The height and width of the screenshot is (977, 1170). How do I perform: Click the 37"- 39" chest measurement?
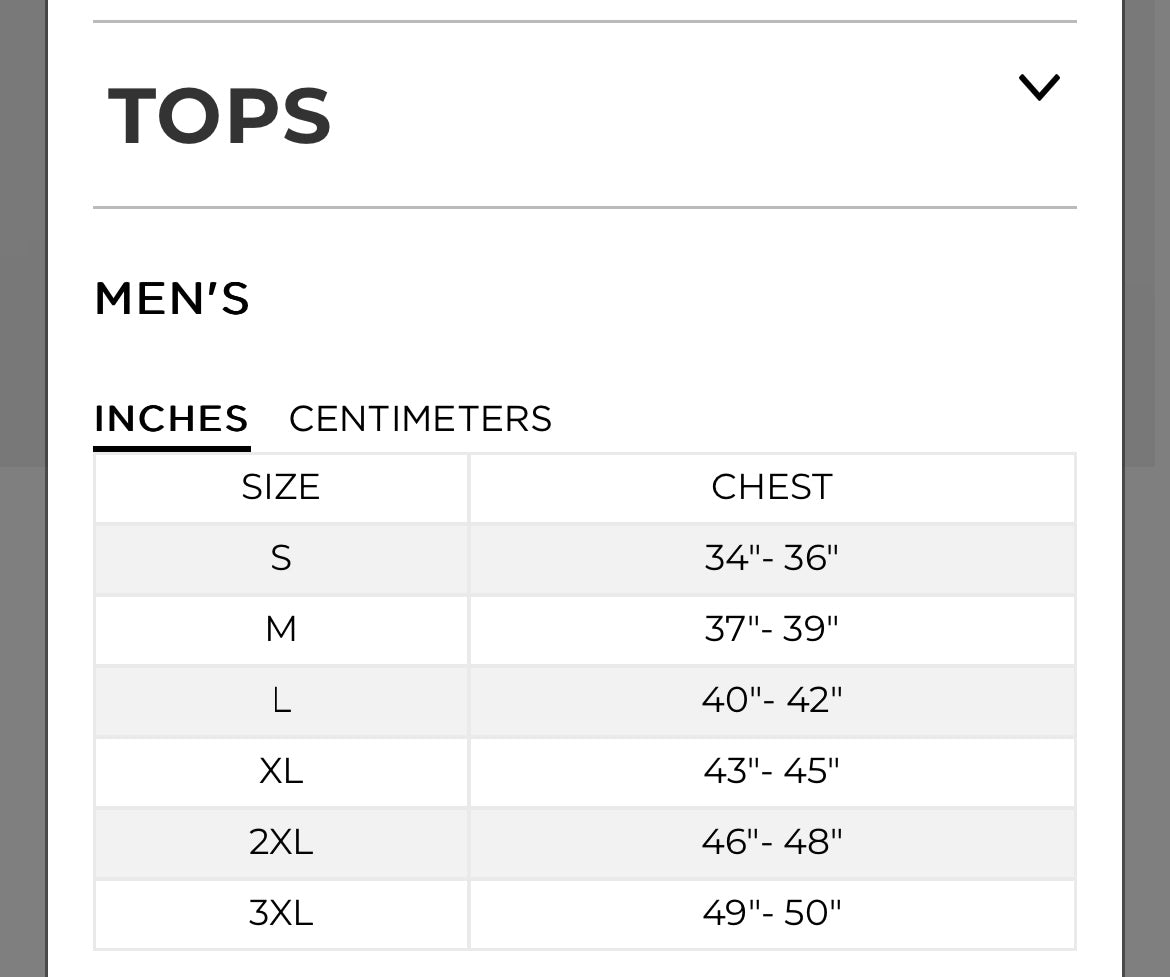771,629
